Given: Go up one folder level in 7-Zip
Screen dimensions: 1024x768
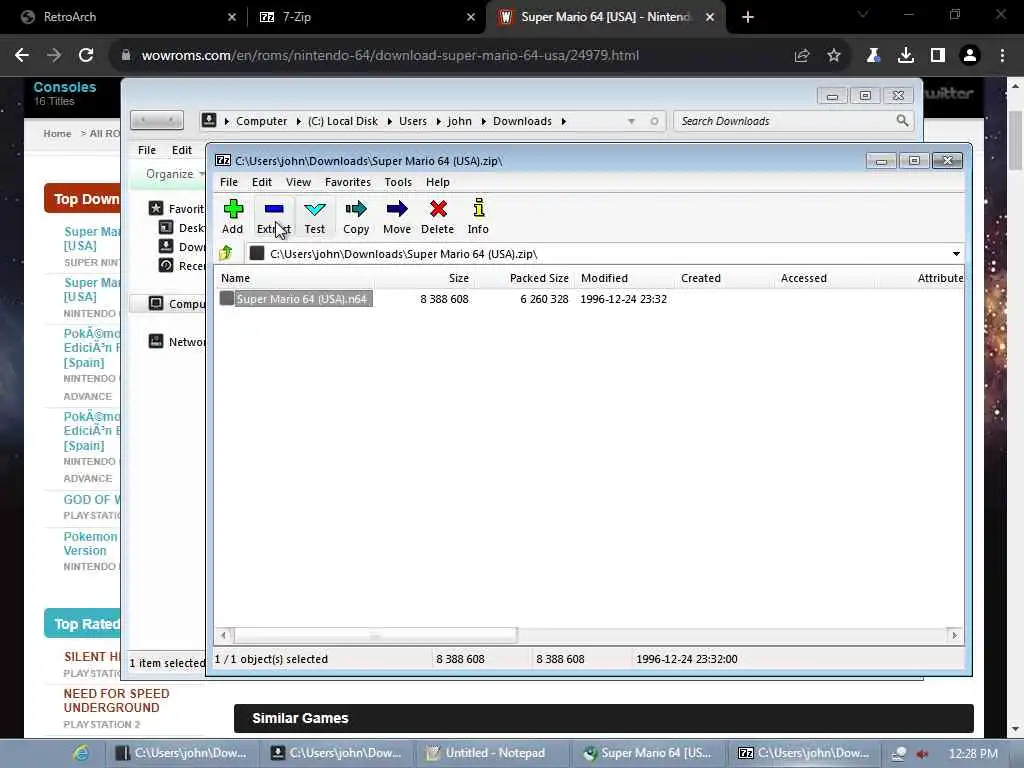Looking at the screenshot, I should tap(226, 253).
